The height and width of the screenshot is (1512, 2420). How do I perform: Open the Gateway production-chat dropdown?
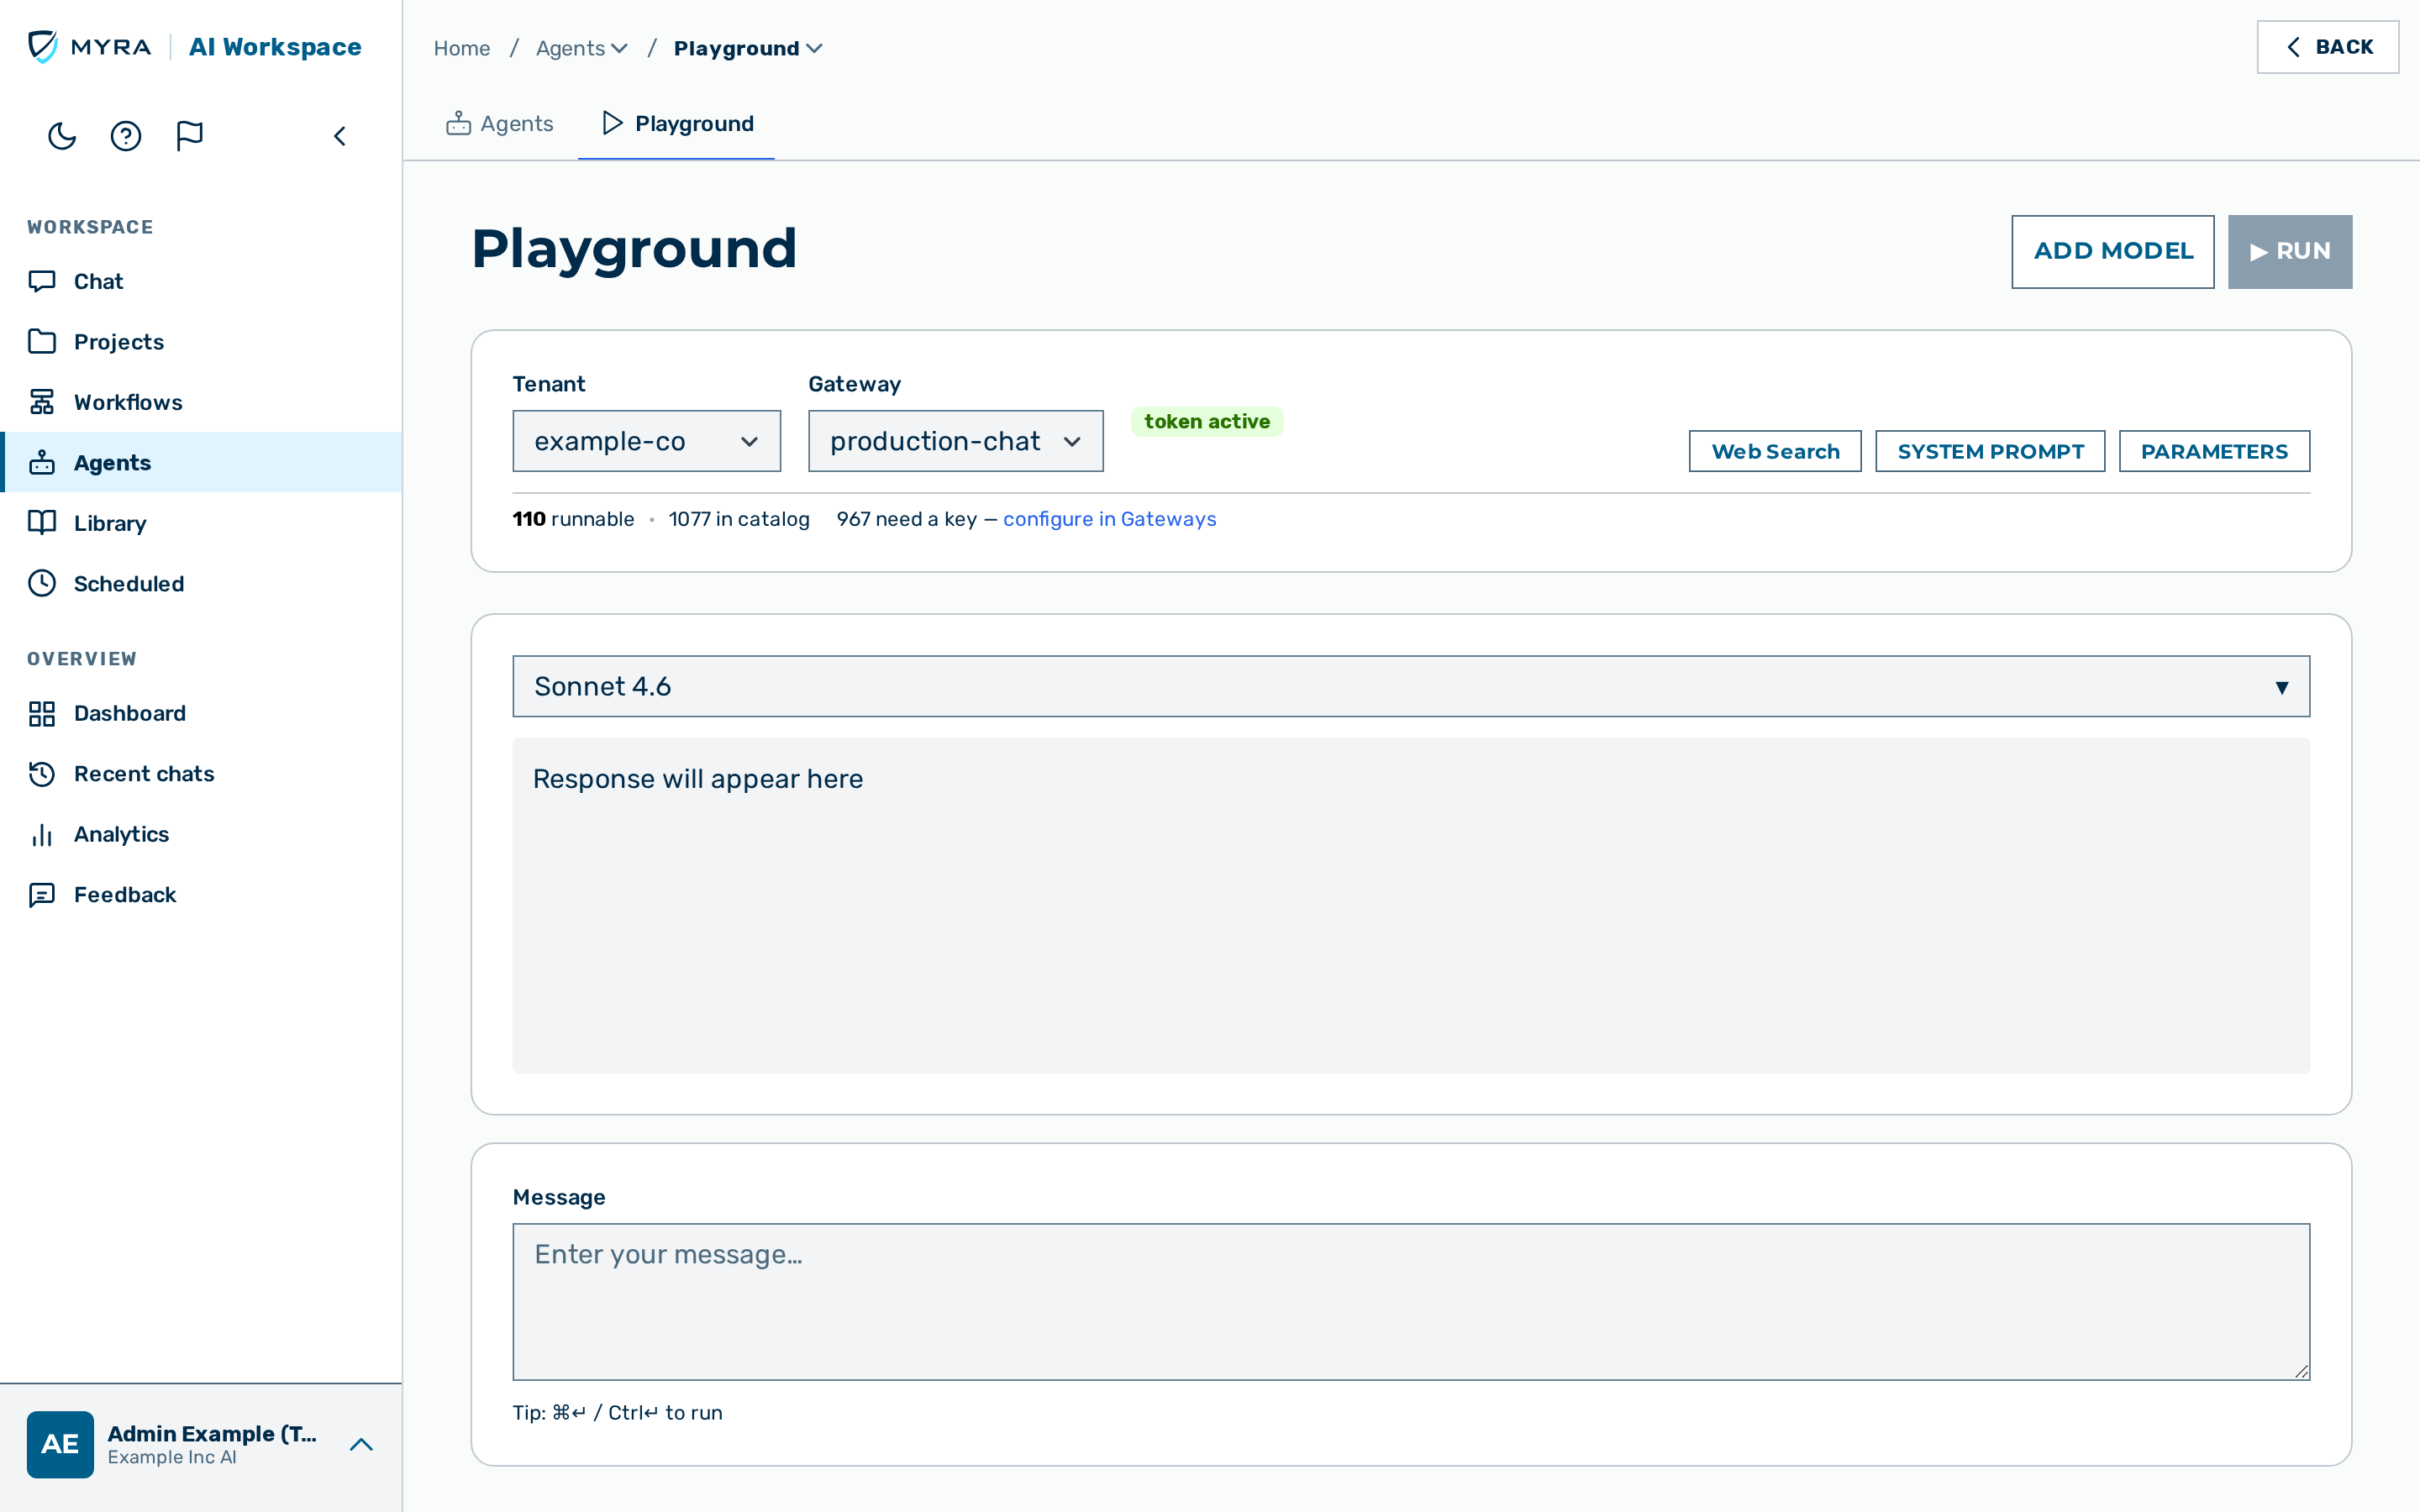pyautogui.click(x=955, y=441)
